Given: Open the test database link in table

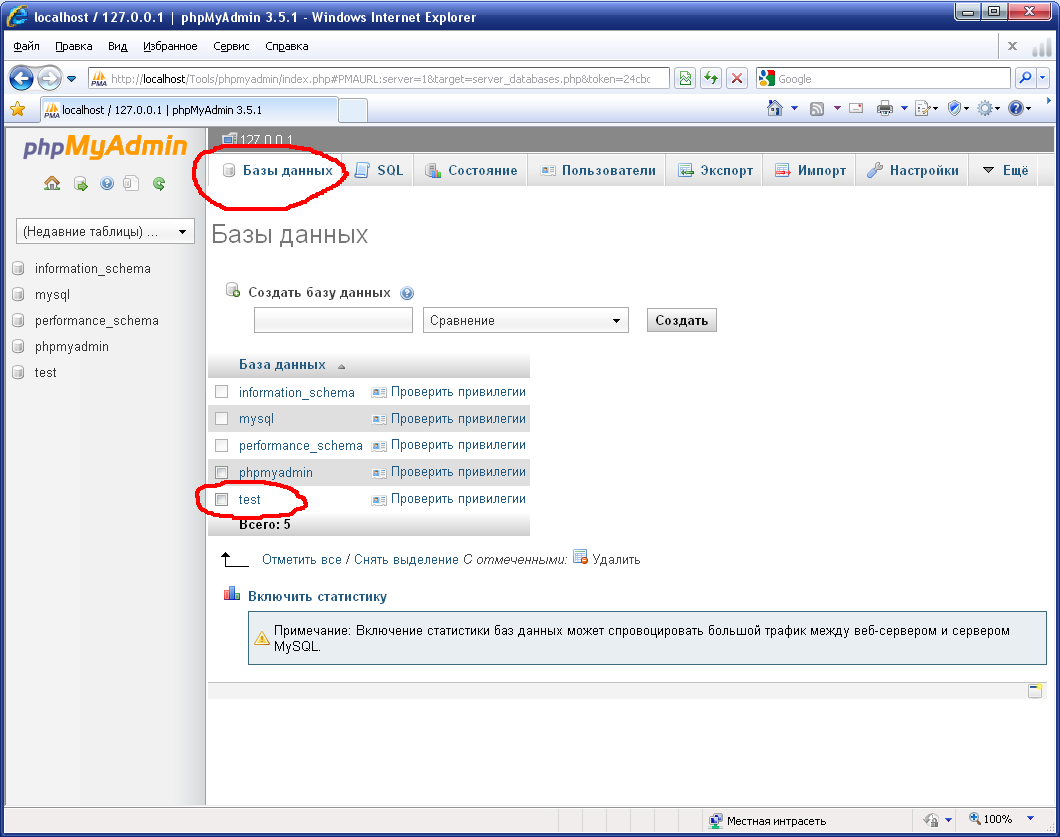Looking at the screenshot, I should click(x=249, y=500).
